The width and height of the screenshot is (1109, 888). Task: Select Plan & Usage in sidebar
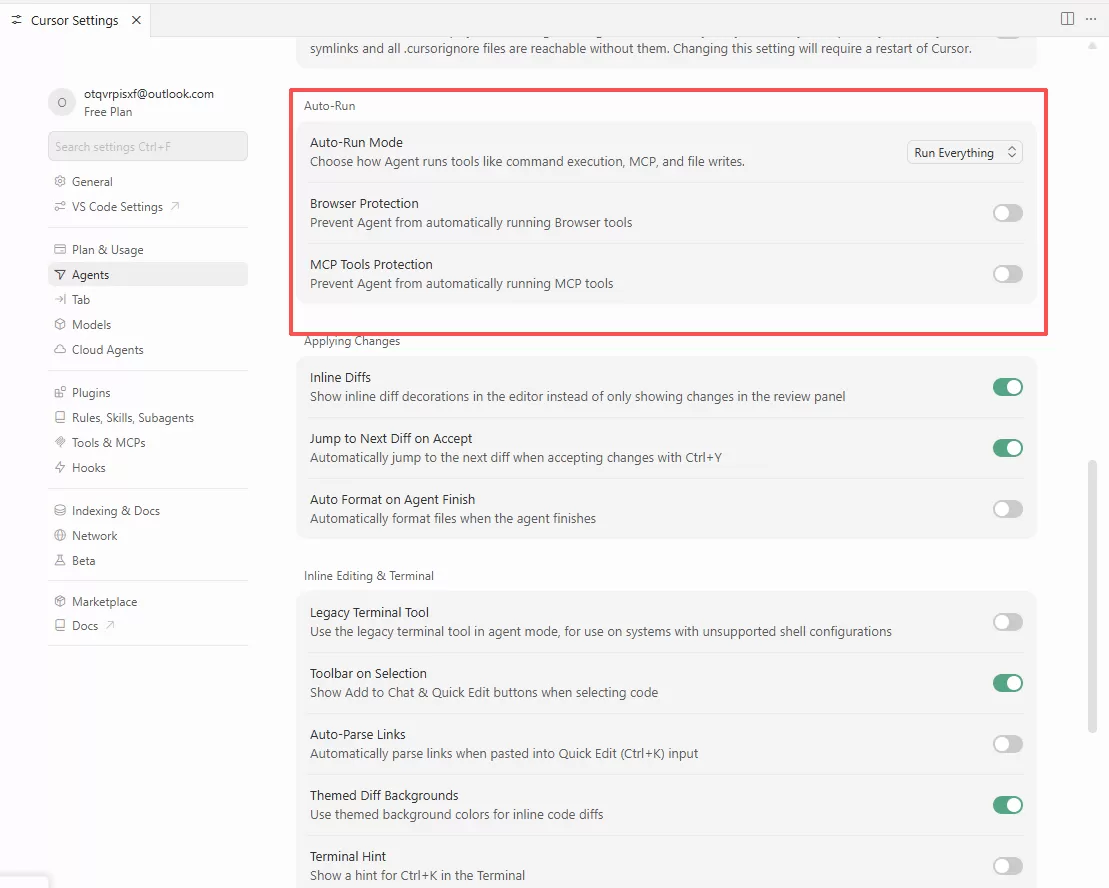pyautogui.click(x=148, y=250)
